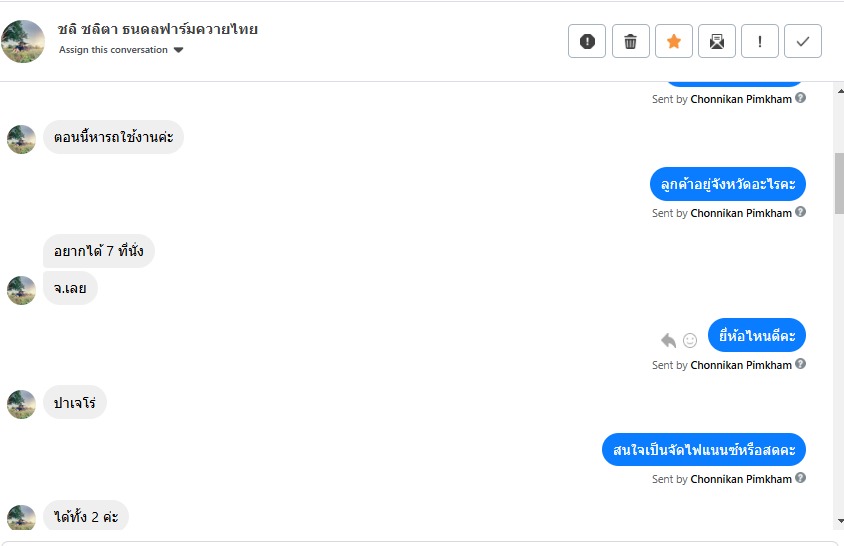This screenshot has height=546, width=844.
Task: Mark conversation as done with the checkmark
Action: click(x=803, y=41)
